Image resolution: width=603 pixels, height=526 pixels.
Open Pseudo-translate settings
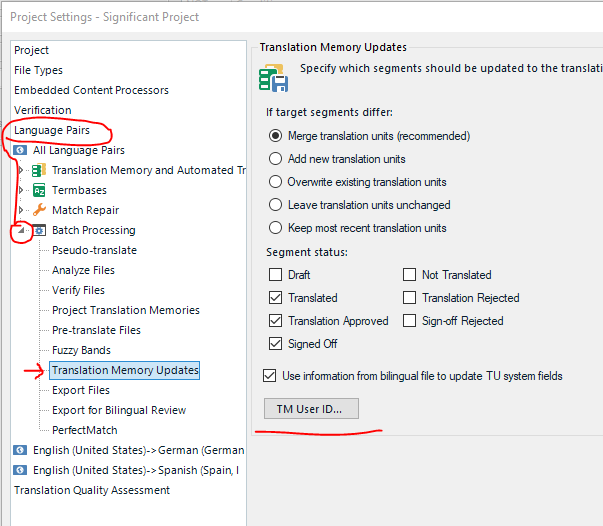[95, 250]
